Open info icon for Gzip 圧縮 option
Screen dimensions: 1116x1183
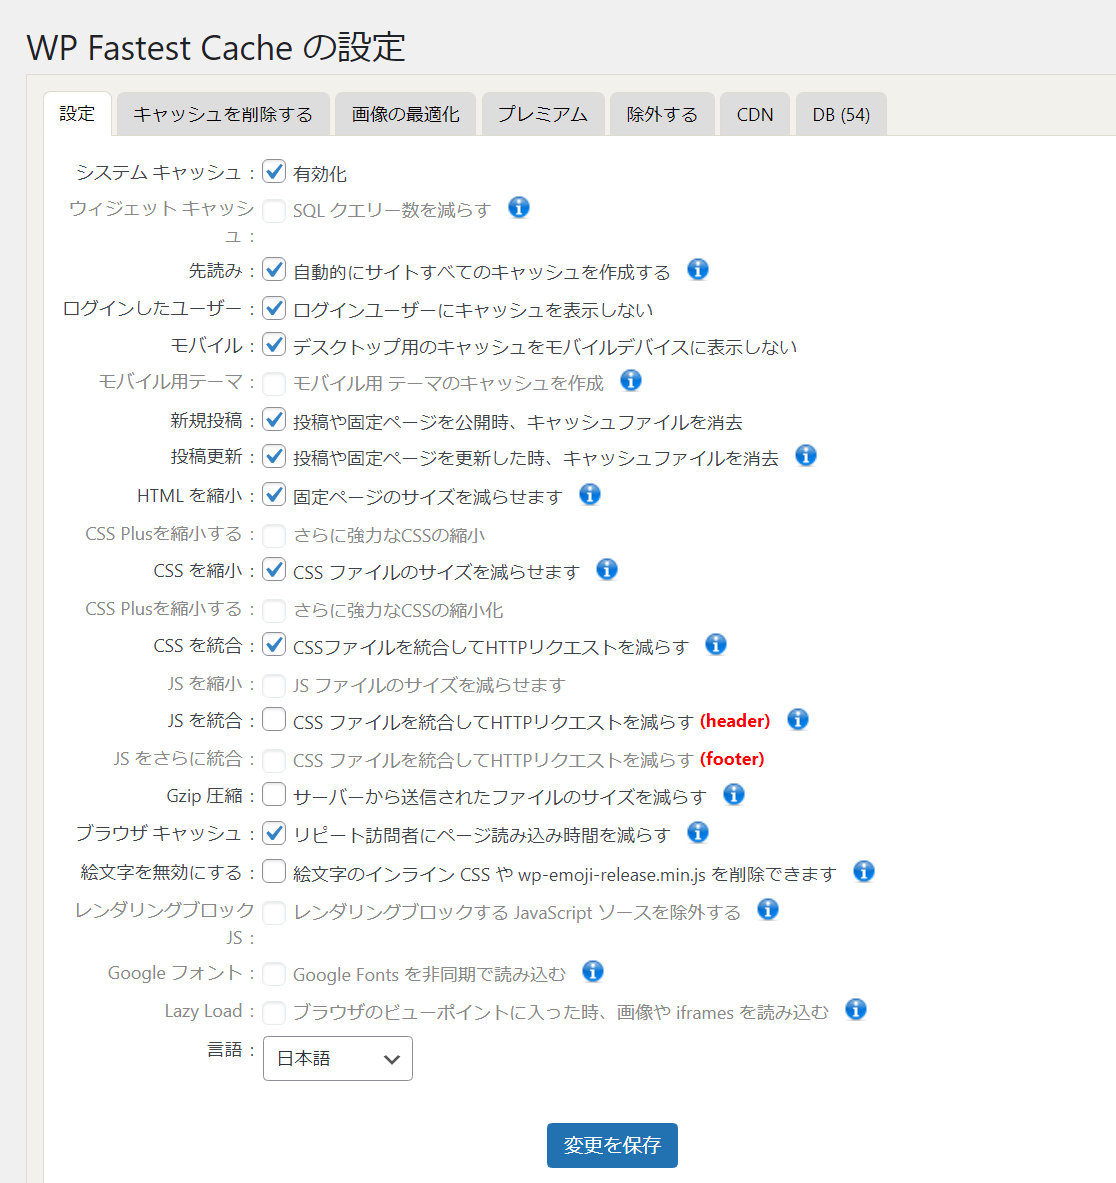734,795
